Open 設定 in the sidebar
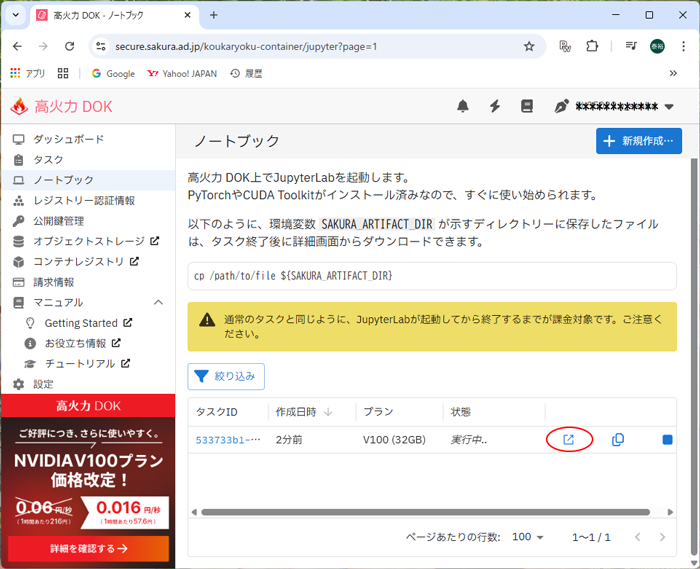The image size is (700, 569). 88,384
